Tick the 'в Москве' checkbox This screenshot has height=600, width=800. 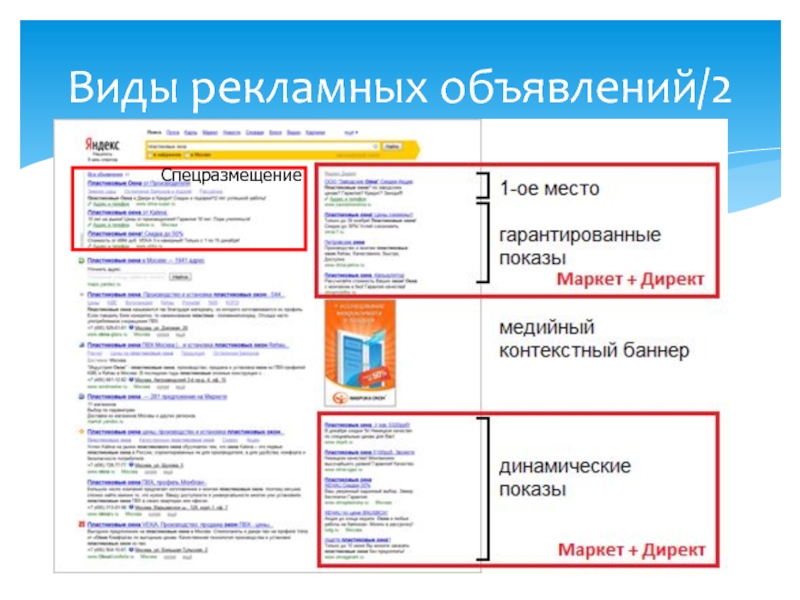(187, 155)
